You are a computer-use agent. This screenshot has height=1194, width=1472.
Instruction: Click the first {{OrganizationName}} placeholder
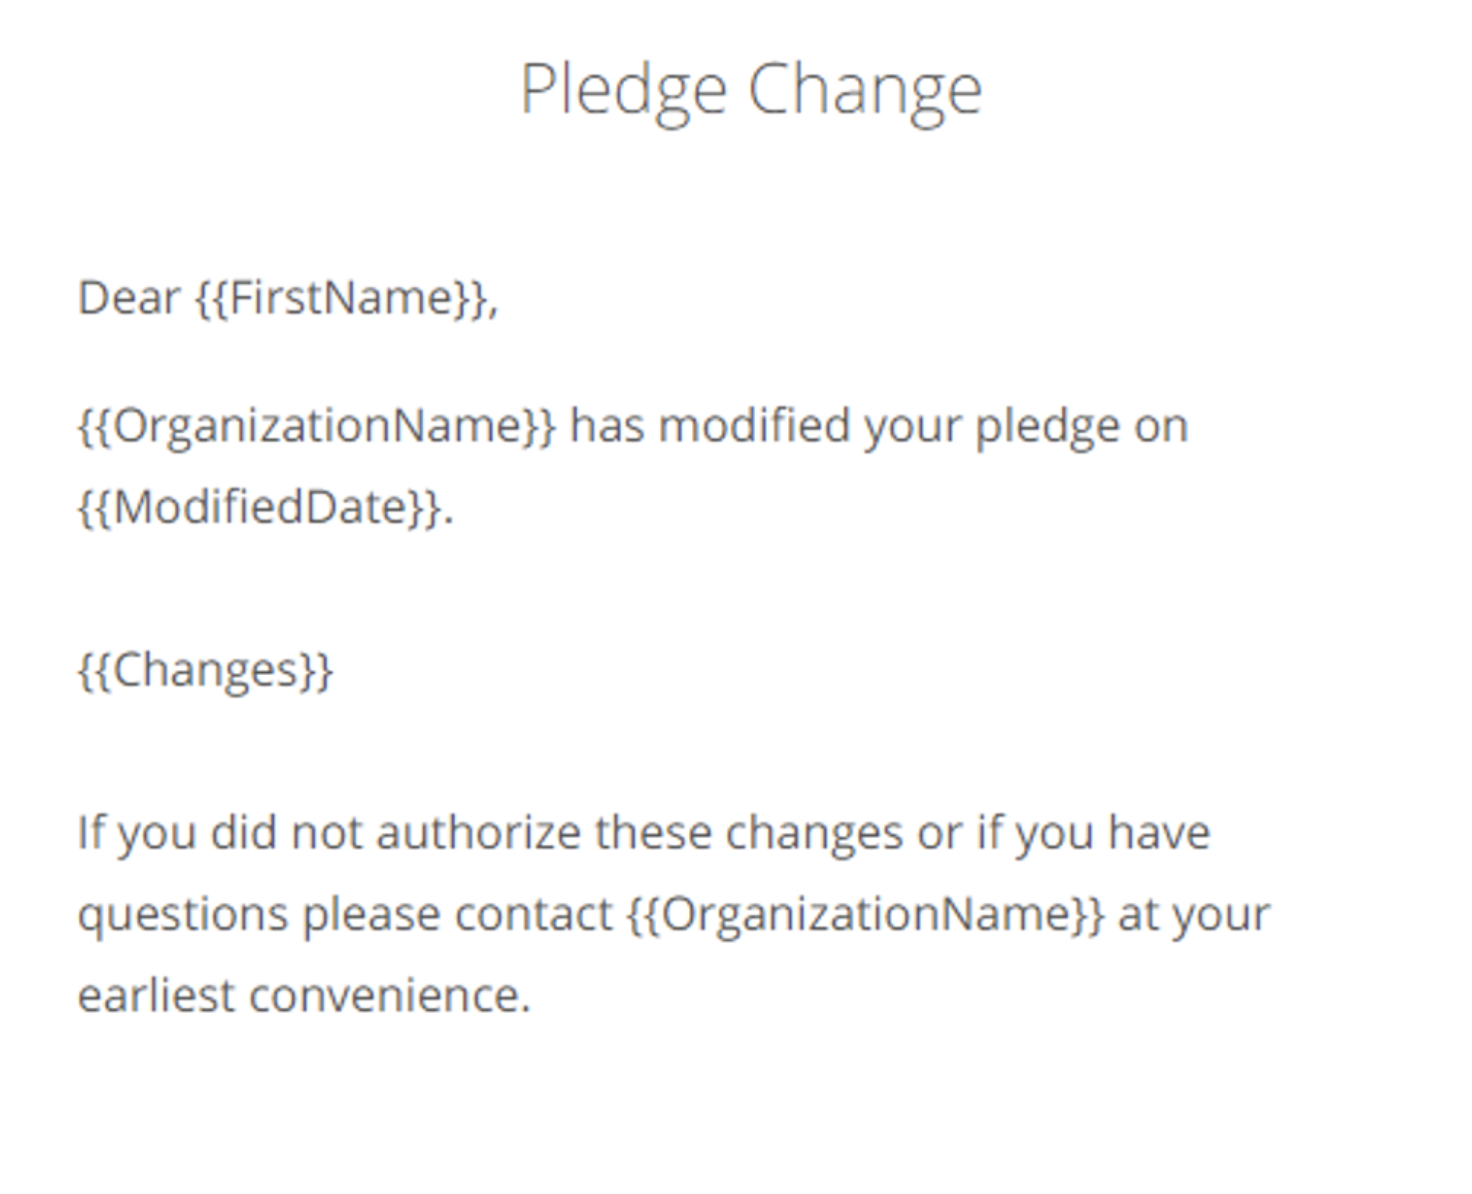coord(316,426)
